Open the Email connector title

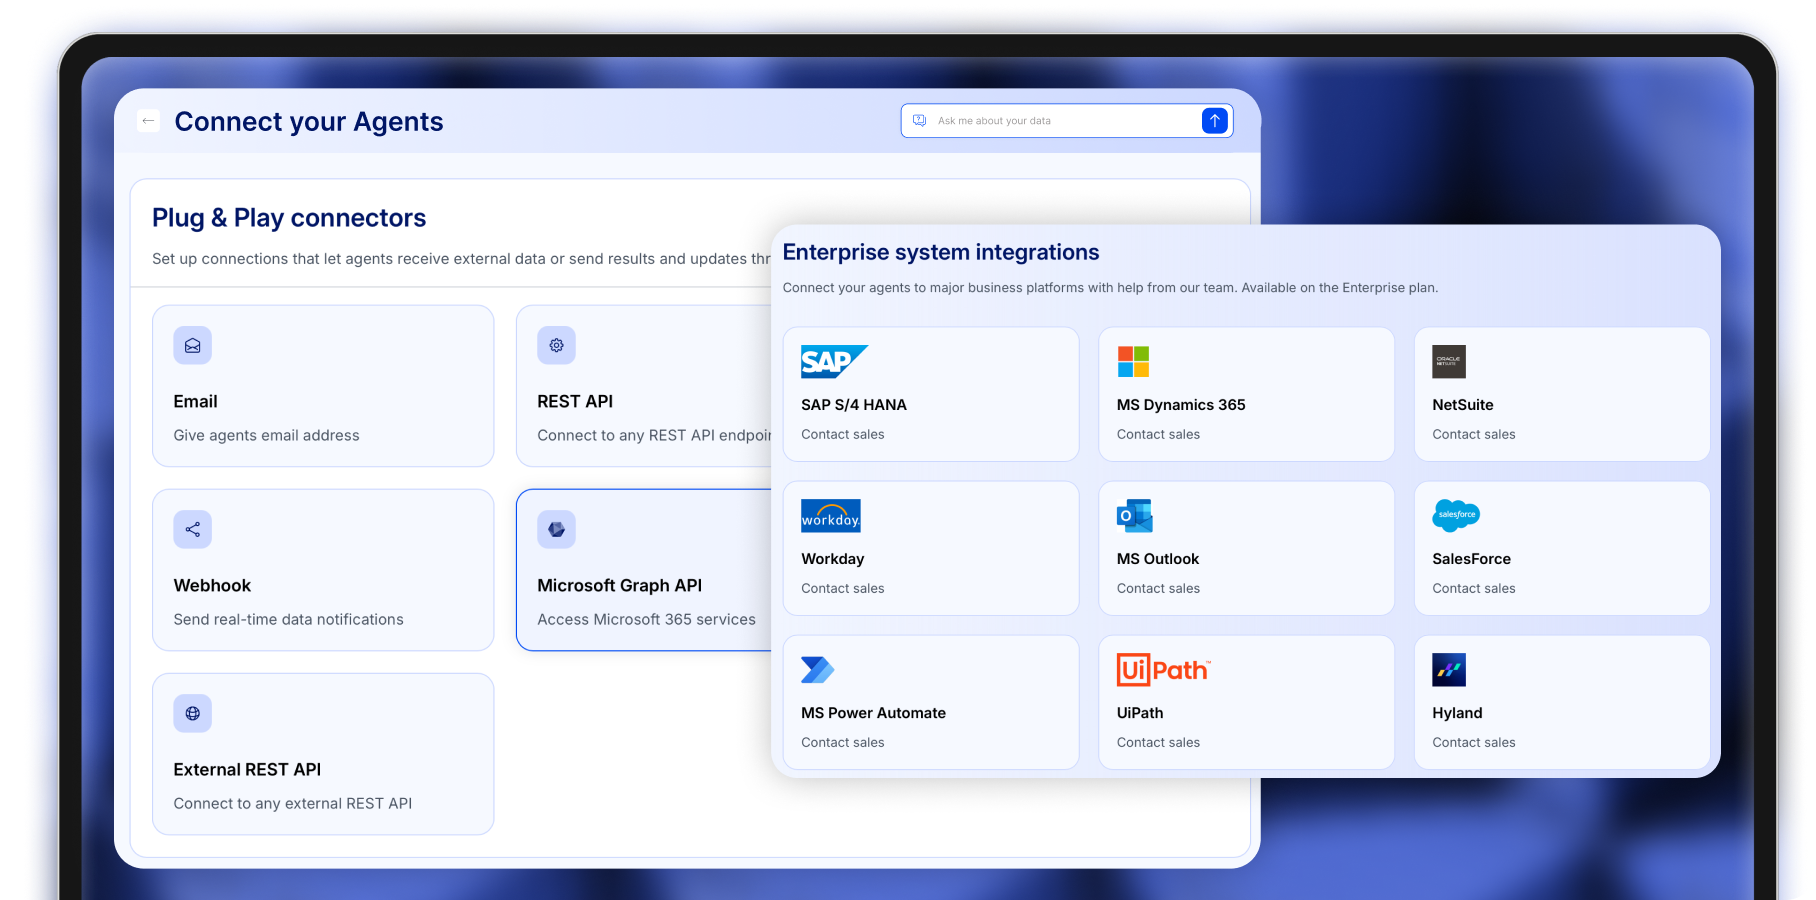coord(195,401)
